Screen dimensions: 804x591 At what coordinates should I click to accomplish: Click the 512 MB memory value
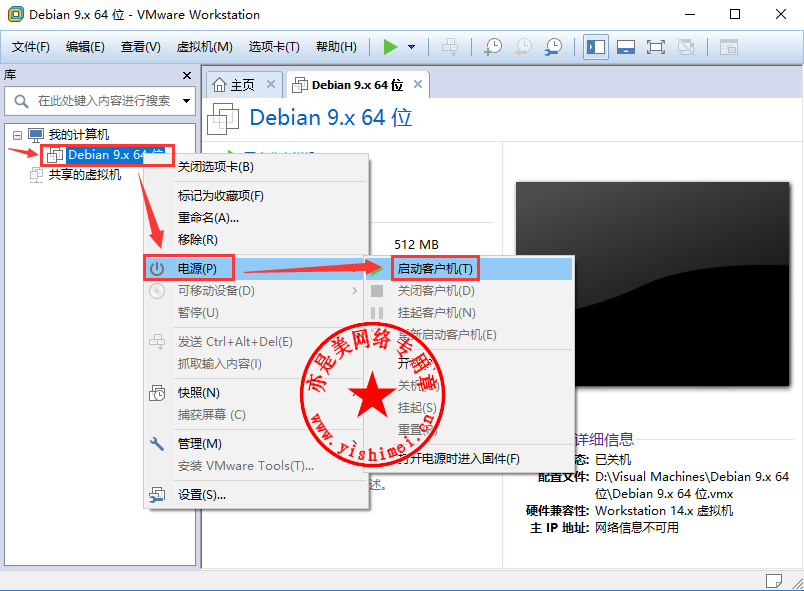coord(416,245)
